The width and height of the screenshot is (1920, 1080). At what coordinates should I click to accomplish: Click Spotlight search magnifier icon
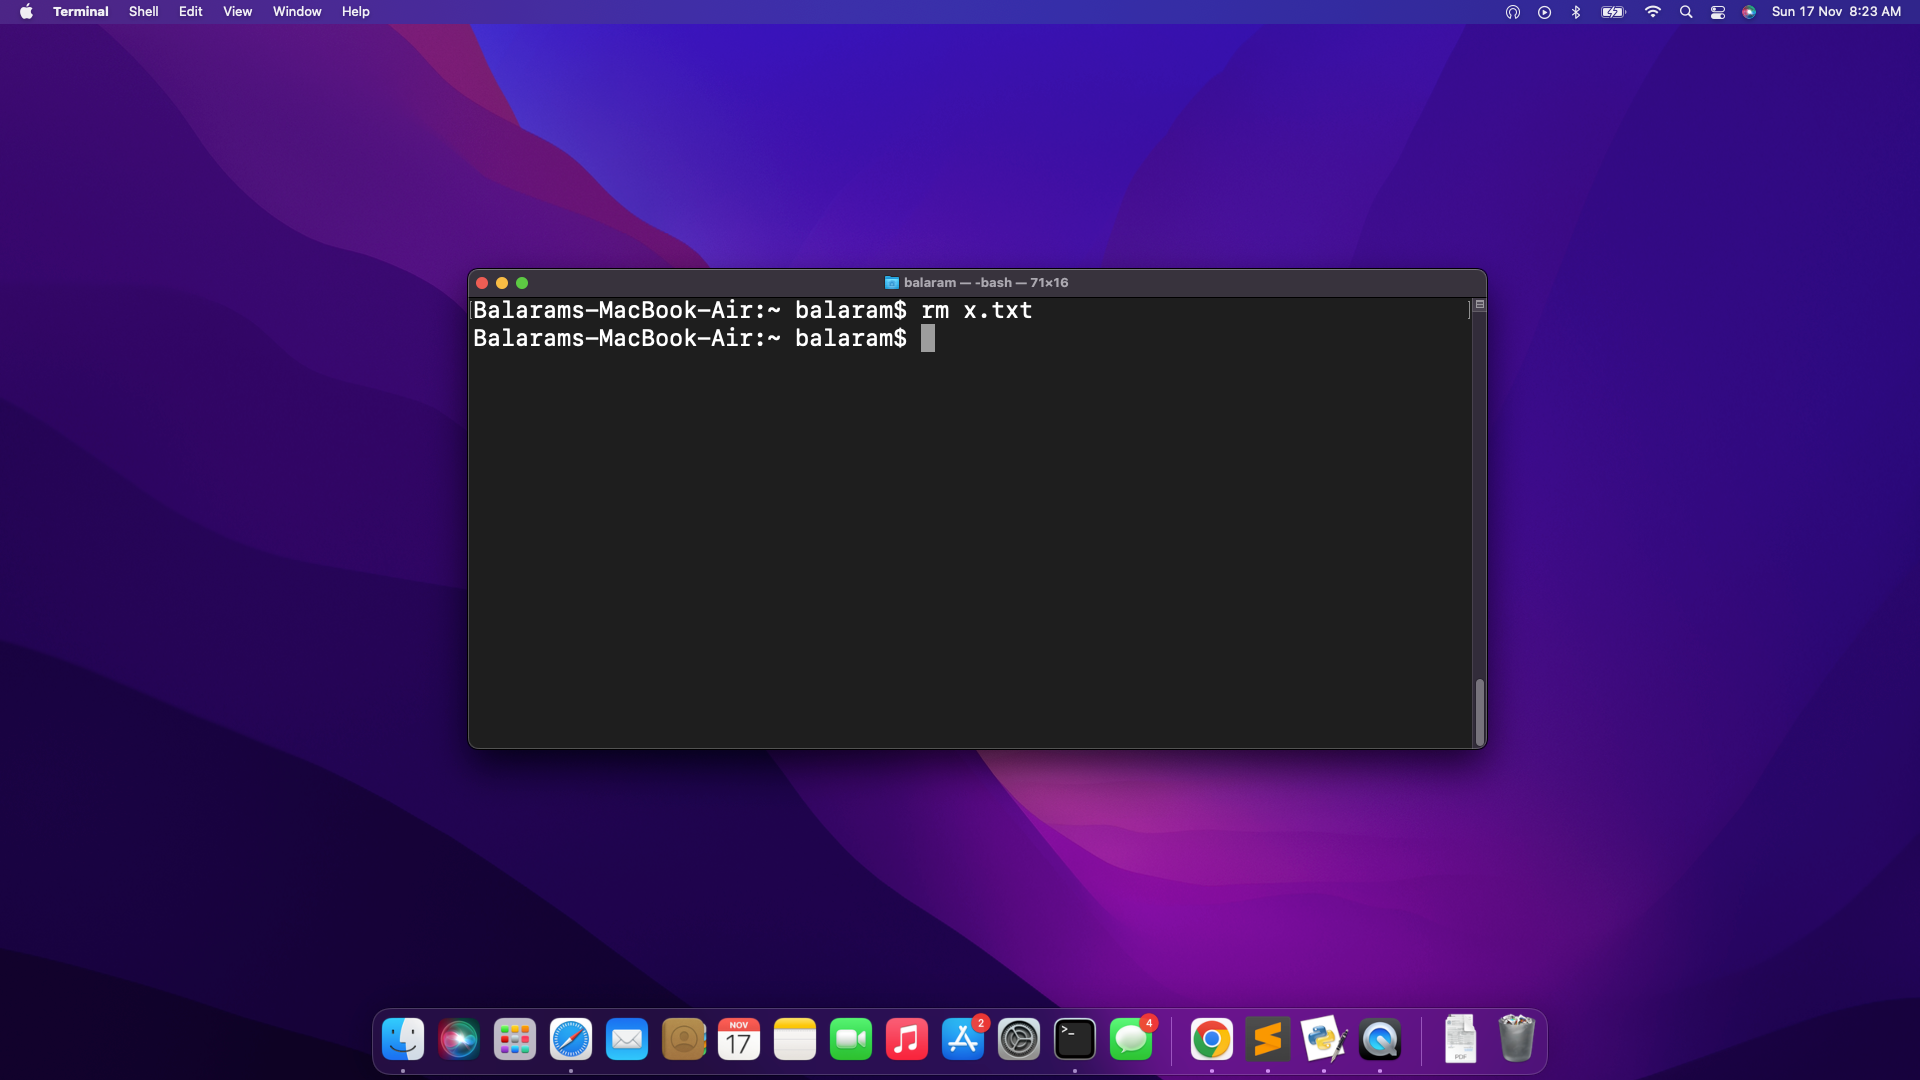point(1686,12)
